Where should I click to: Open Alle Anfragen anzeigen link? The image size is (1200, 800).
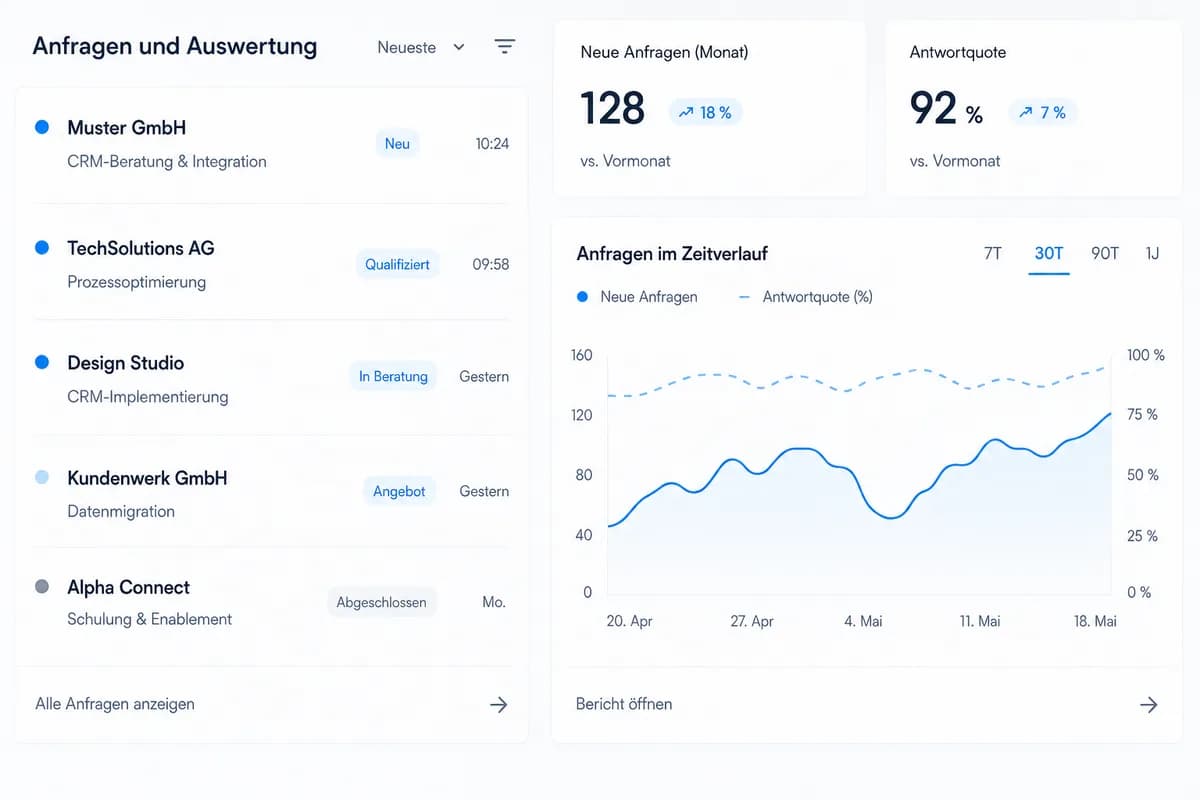coord(115,704)
